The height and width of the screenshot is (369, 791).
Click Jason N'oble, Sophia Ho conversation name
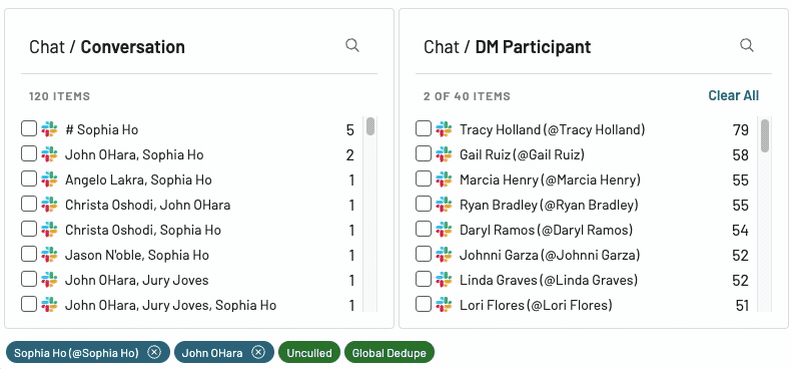[x=137, y=255]
